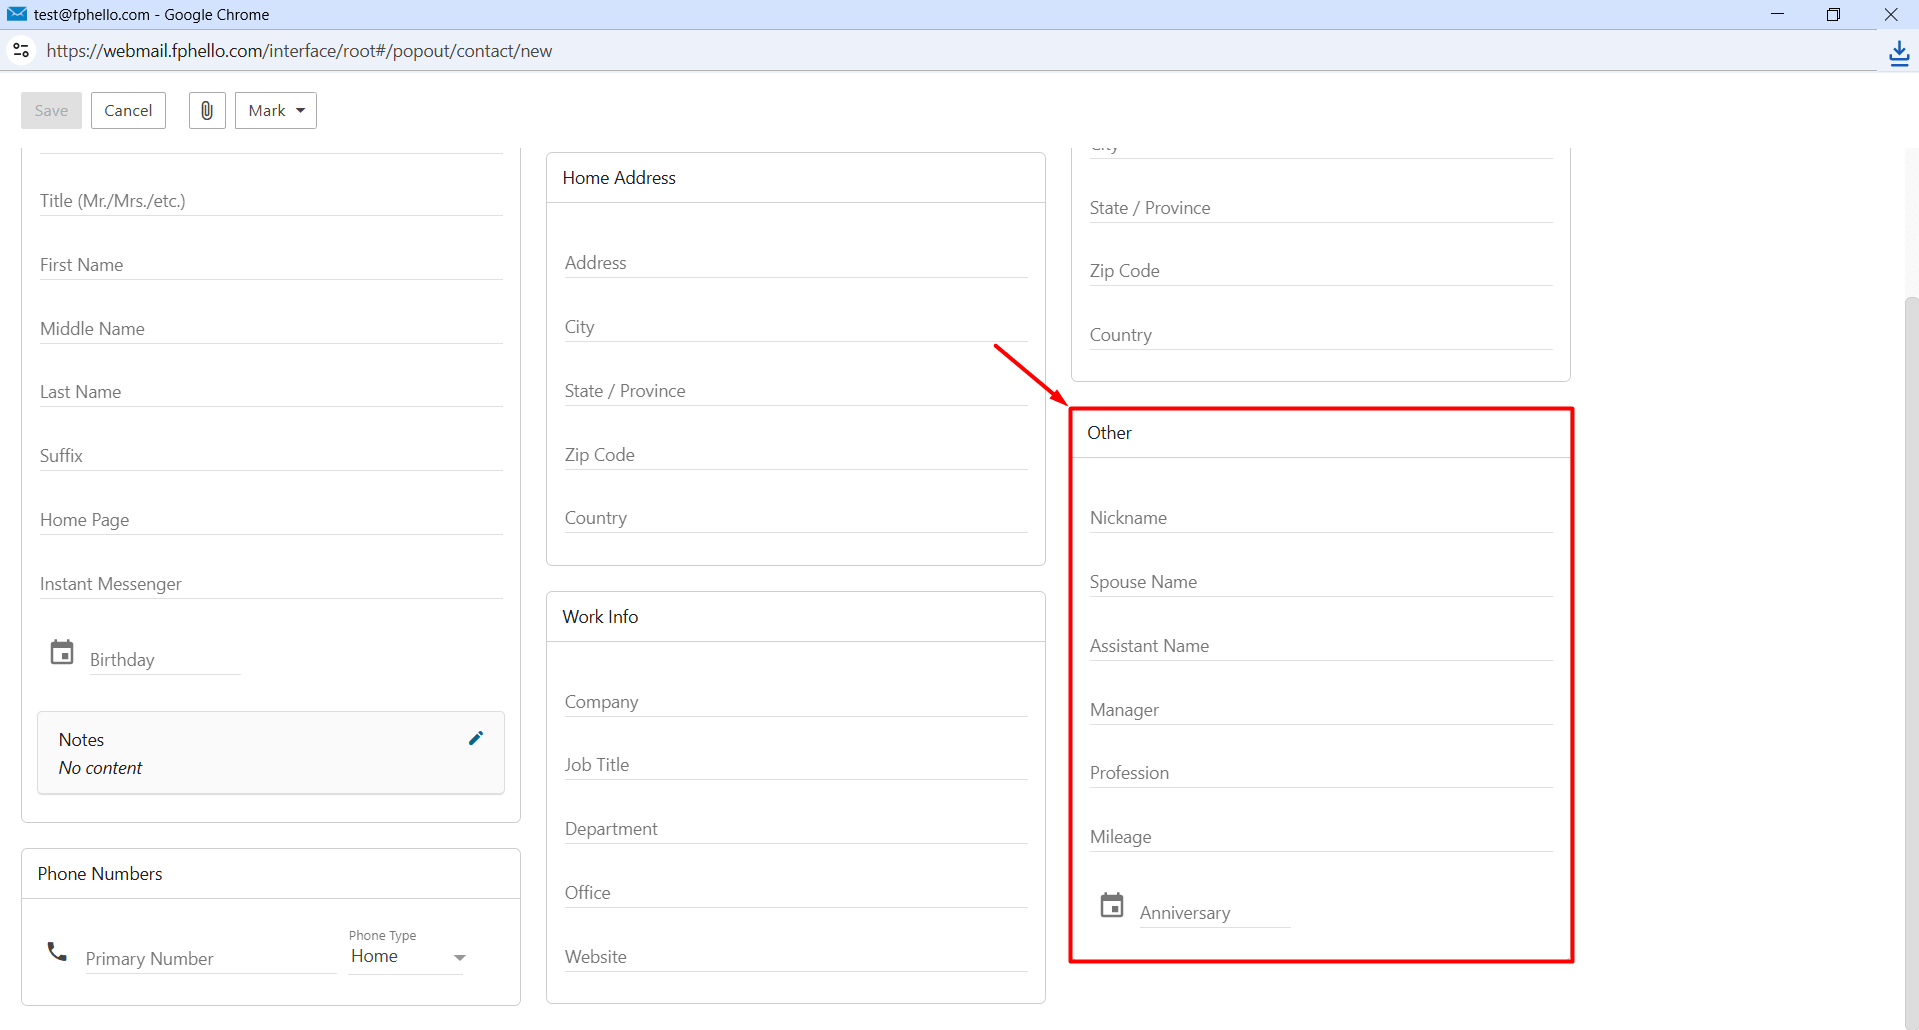Expand the Phone Type Home dropdown

click(407, 957)
